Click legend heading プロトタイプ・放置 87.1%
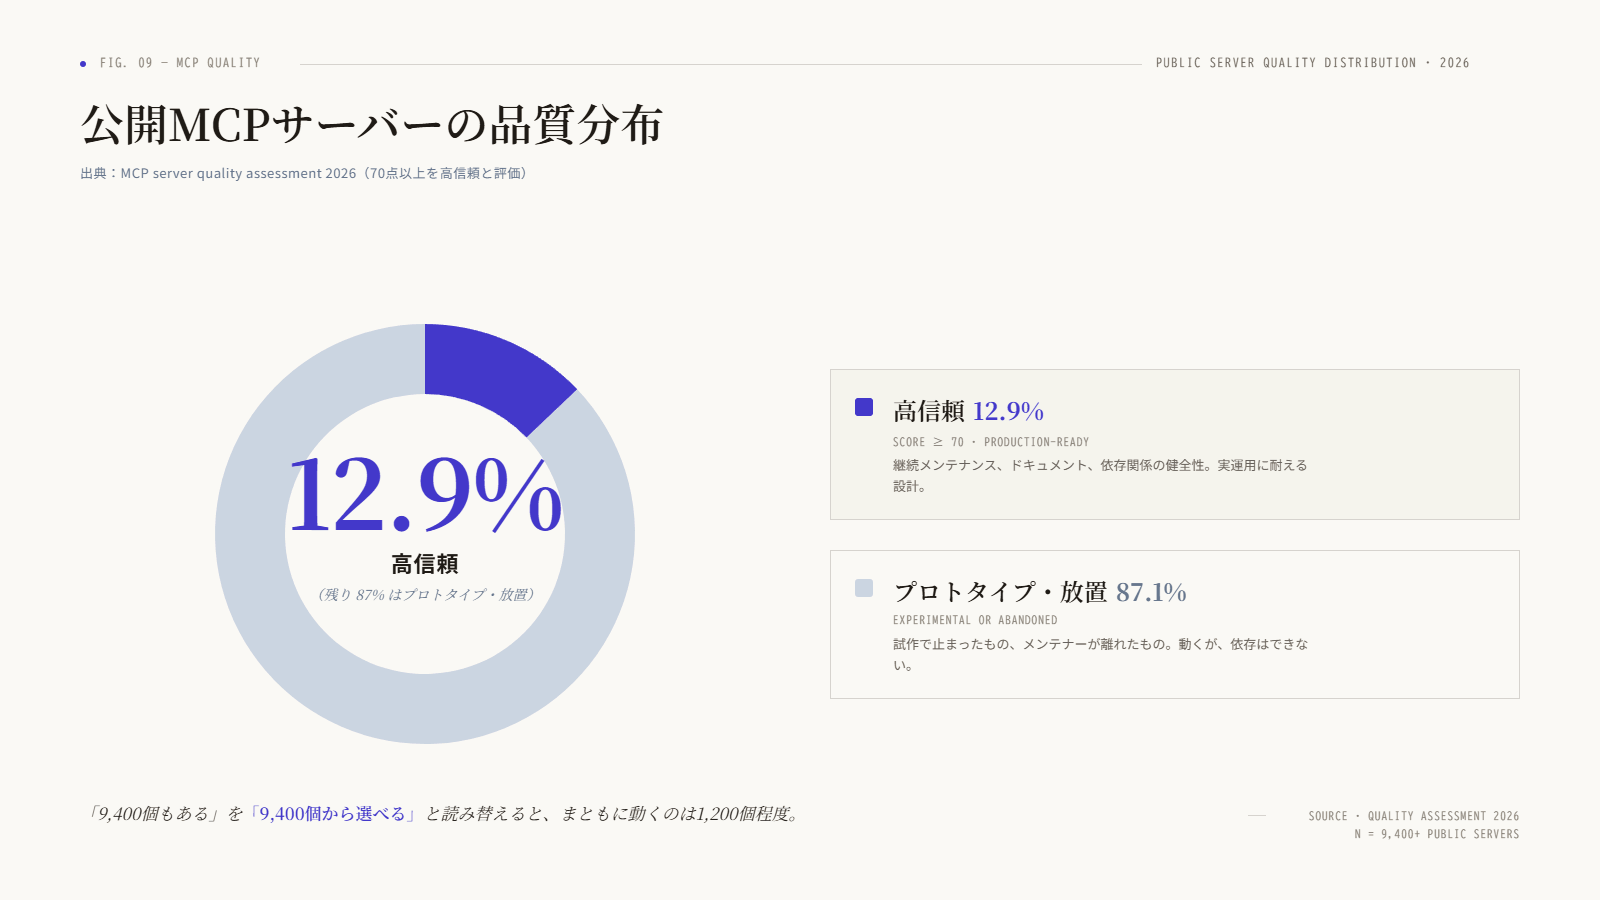 click(x=1040, y=592)
